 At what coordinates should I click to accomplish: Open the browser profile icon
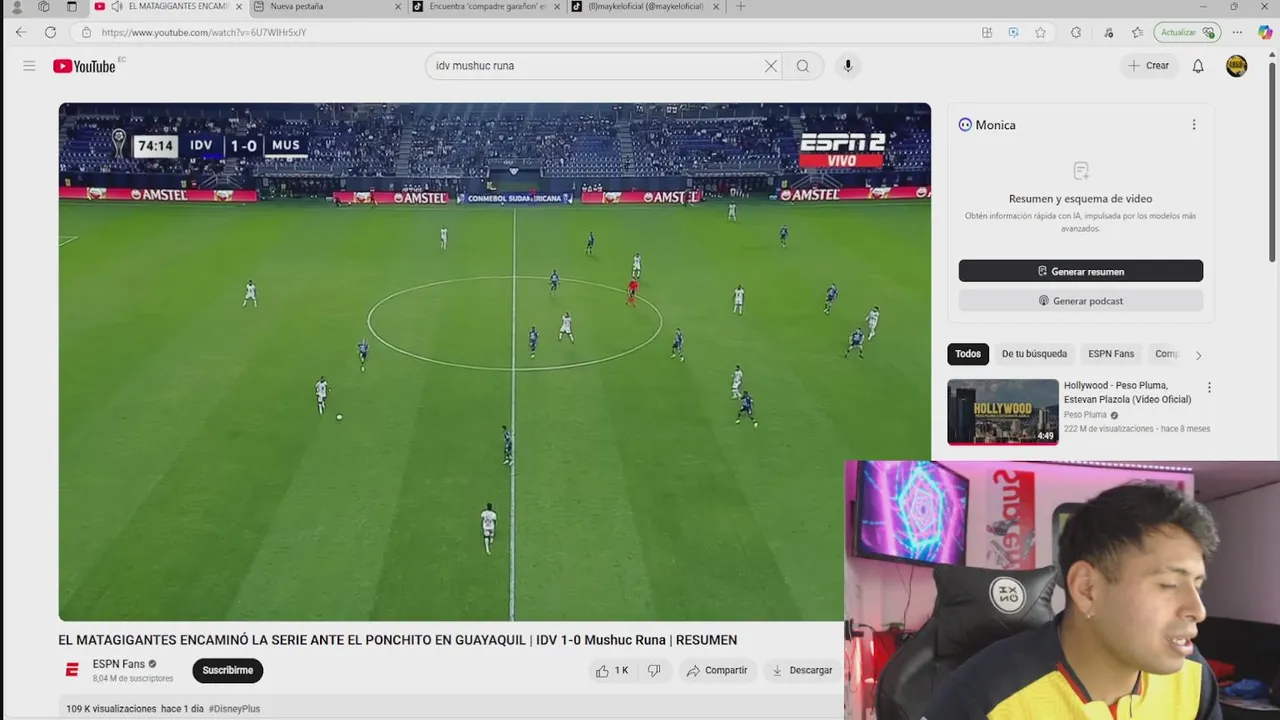(x=17, y=7)
